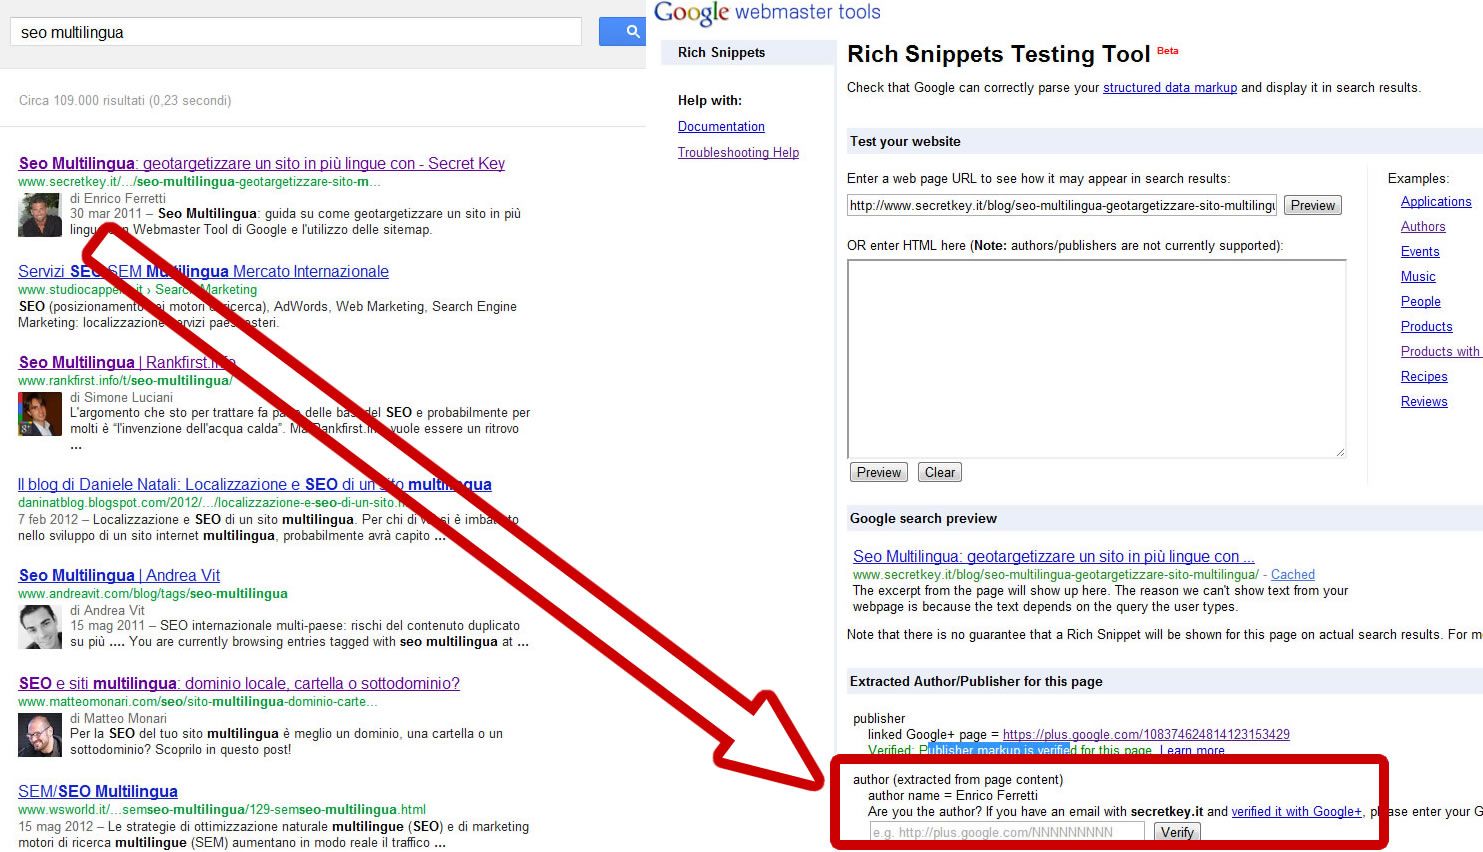Open the Documentation help link
This screenshot has width=1483, height=852.
click(721, 126)
